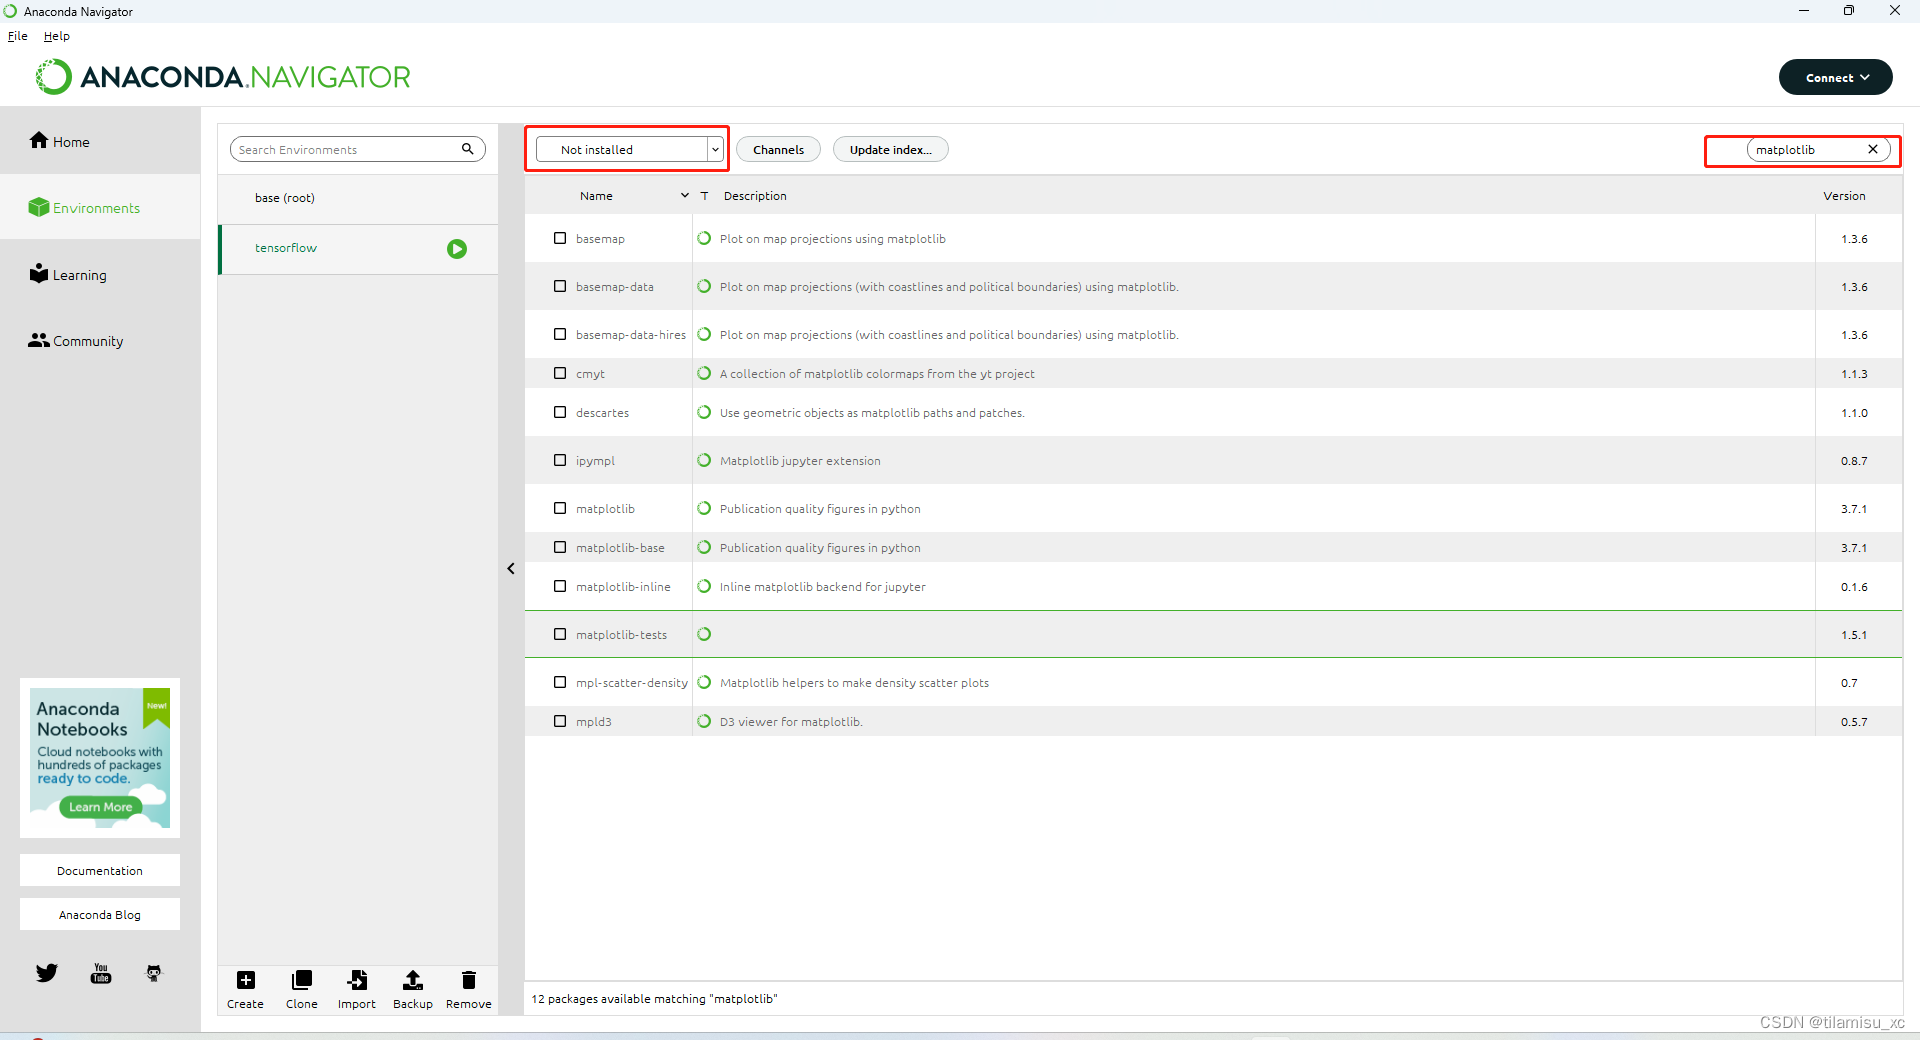
Task: Go to the Home section
Action: (60, 141)
